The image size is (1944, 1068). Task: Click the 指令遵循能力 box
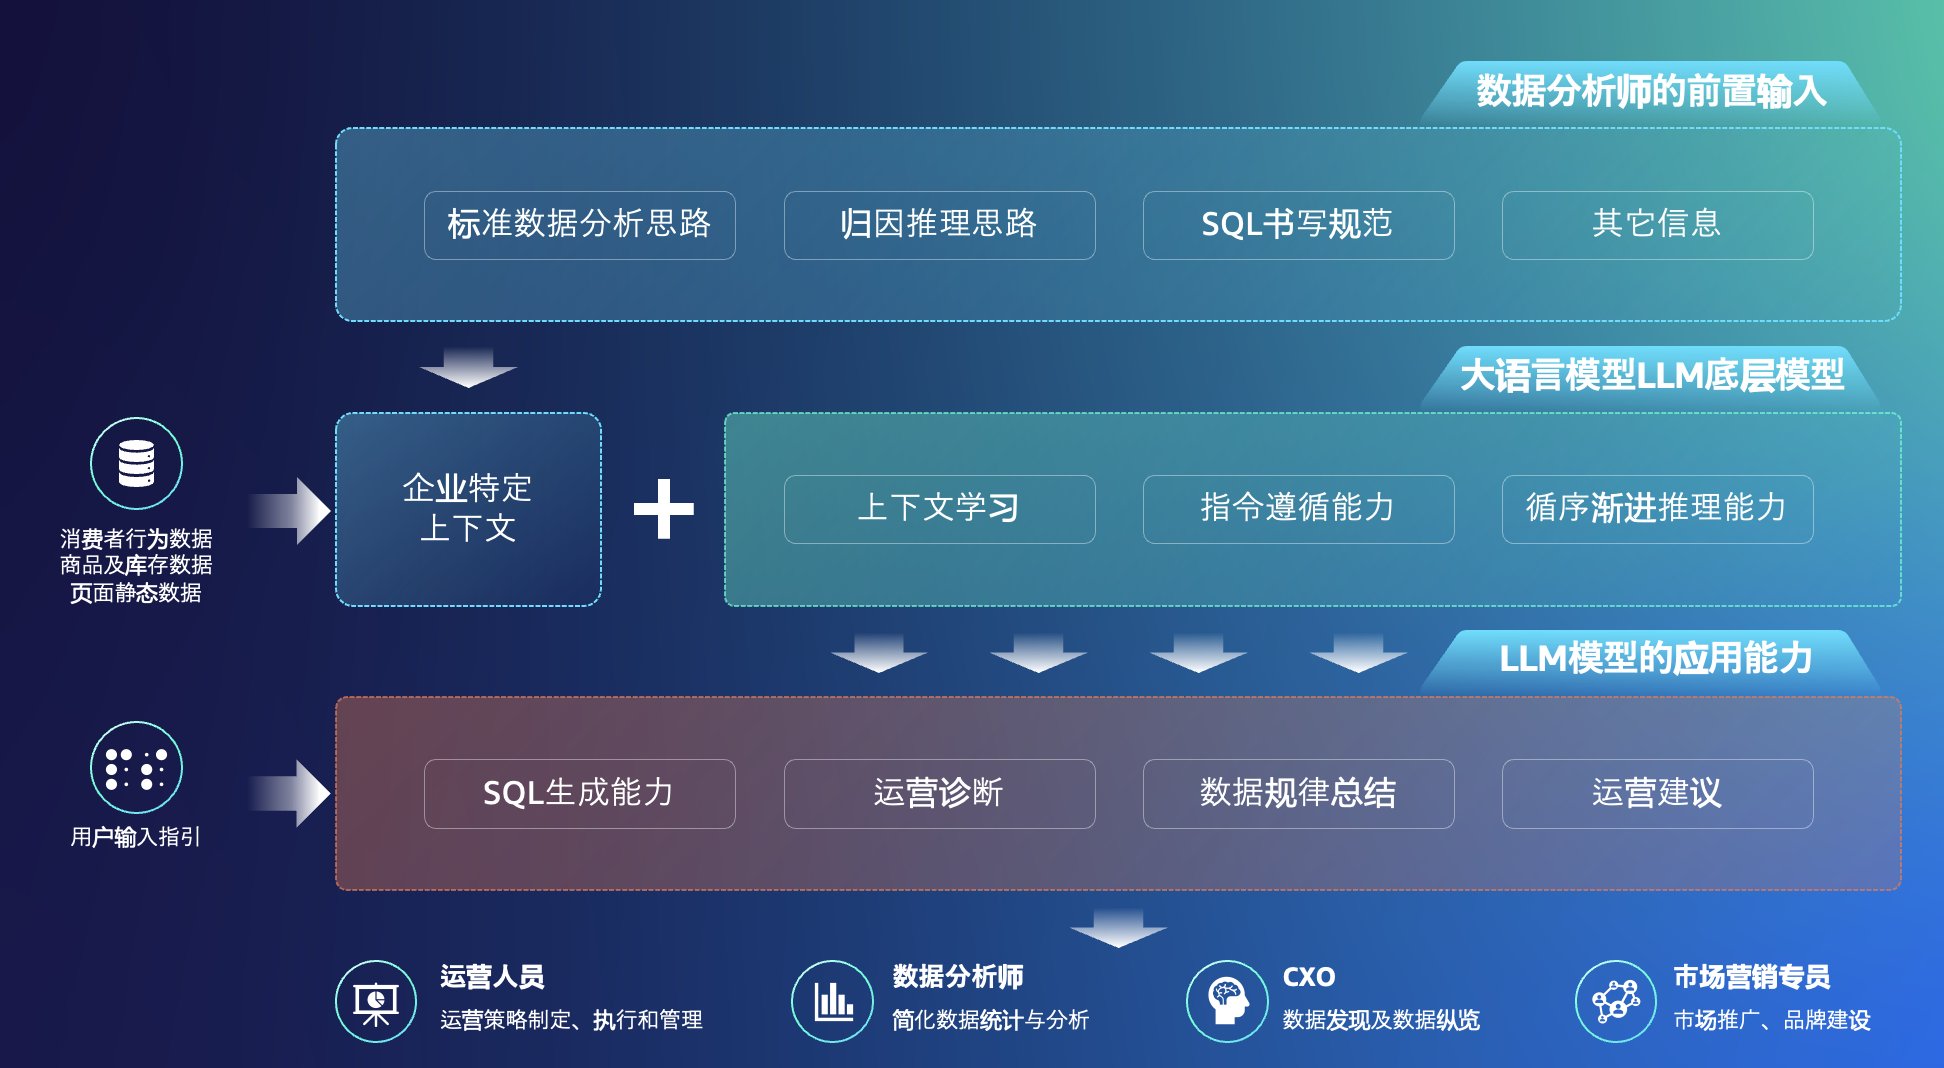[x=1298, y=509]
